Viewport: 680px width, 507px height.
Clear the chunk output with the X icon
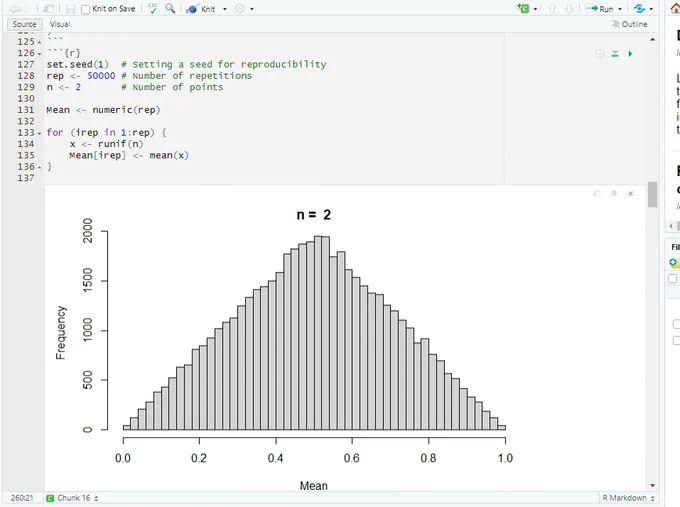tap(631, 193)
